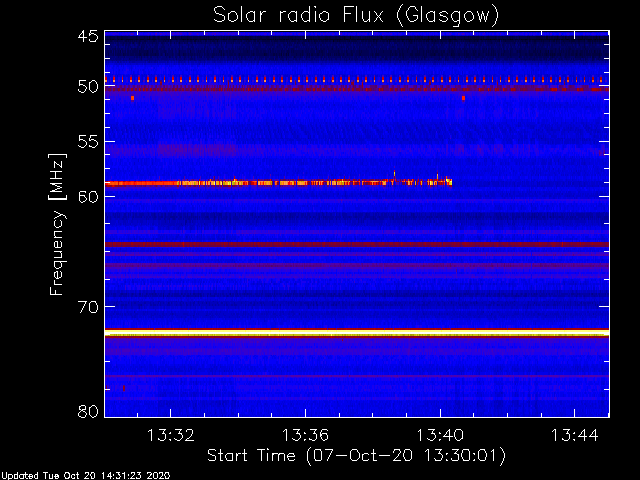The height and width of the screenshot is (480, 640).
Task: Click the 'Solar radio Flux (Glasgow)' title
Action: click(x=356, y=16)
